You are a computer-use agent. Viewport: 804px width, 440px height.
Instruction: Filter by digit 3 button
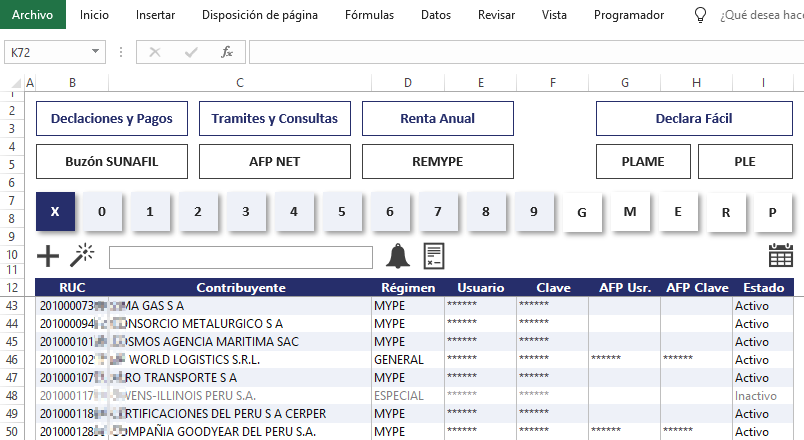click(246, 211)
